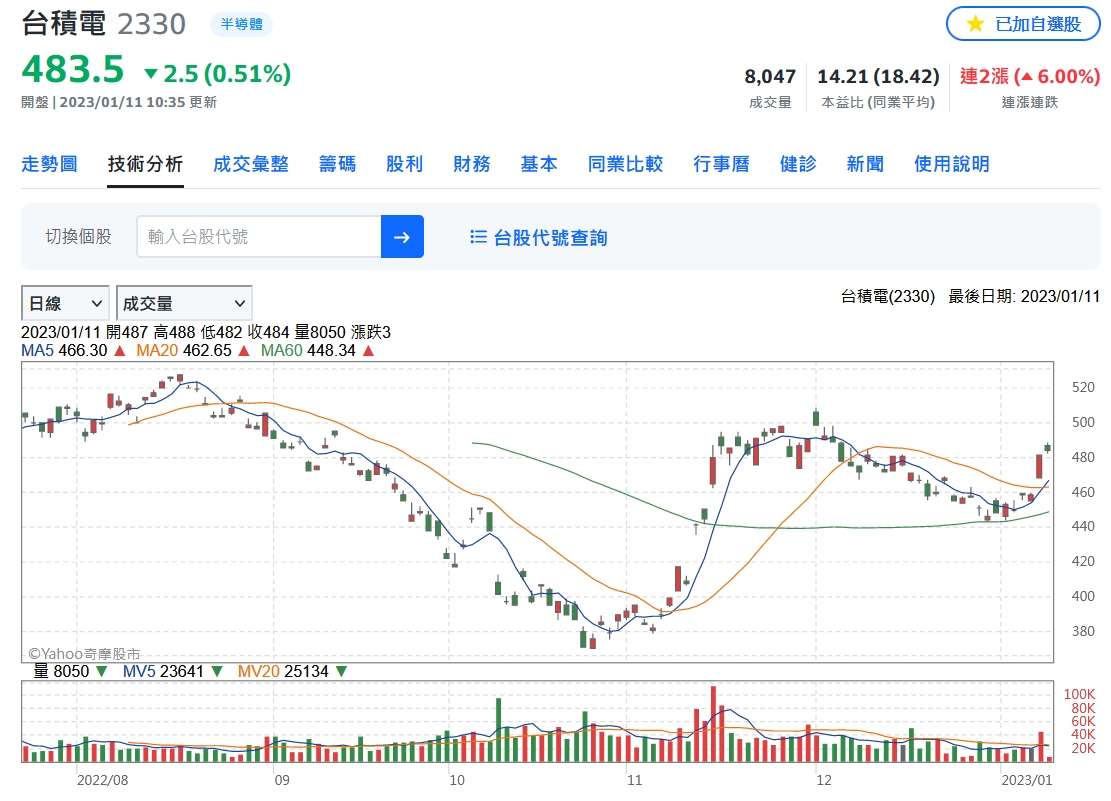Click the 10 month axis label

click(457, 780)
